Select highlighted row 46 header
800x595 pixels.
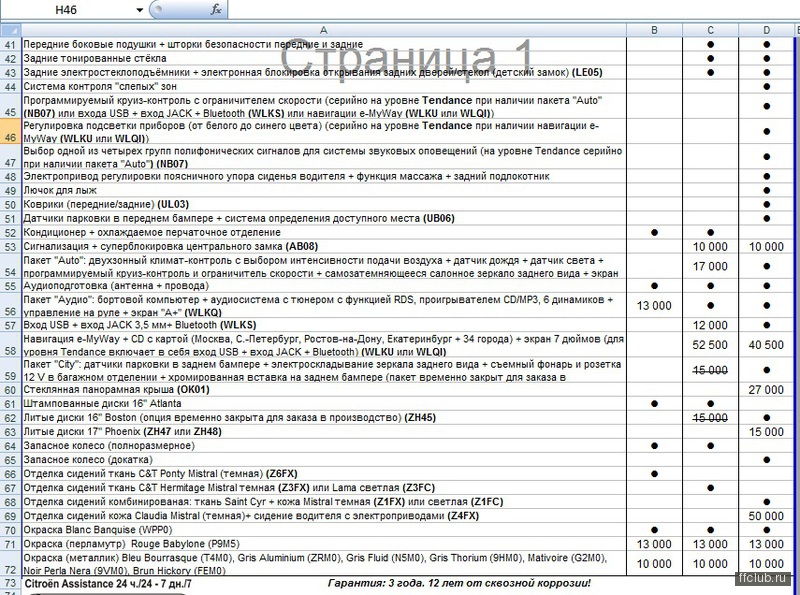tap(11, 132)
